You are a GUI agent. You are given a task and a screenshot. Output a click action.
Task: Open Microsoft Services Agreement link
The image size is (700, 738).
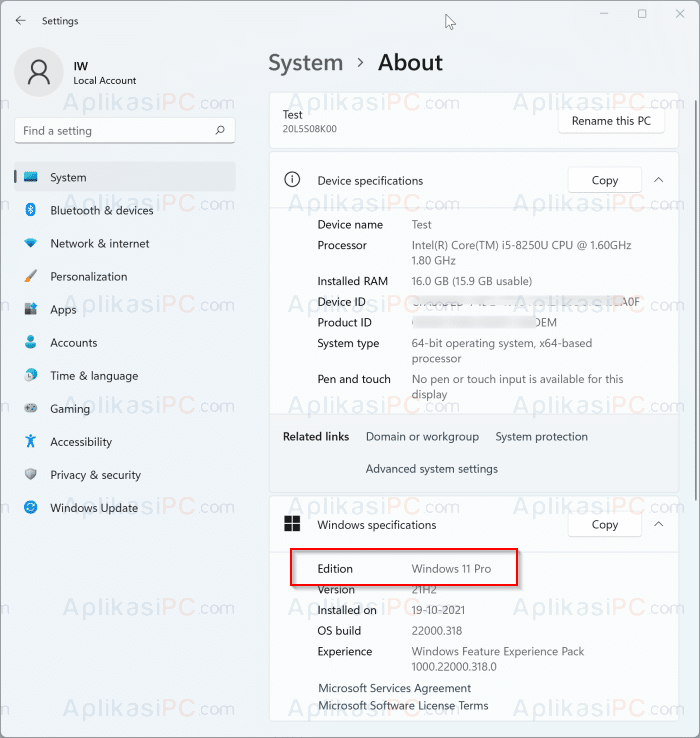(394, 688)
